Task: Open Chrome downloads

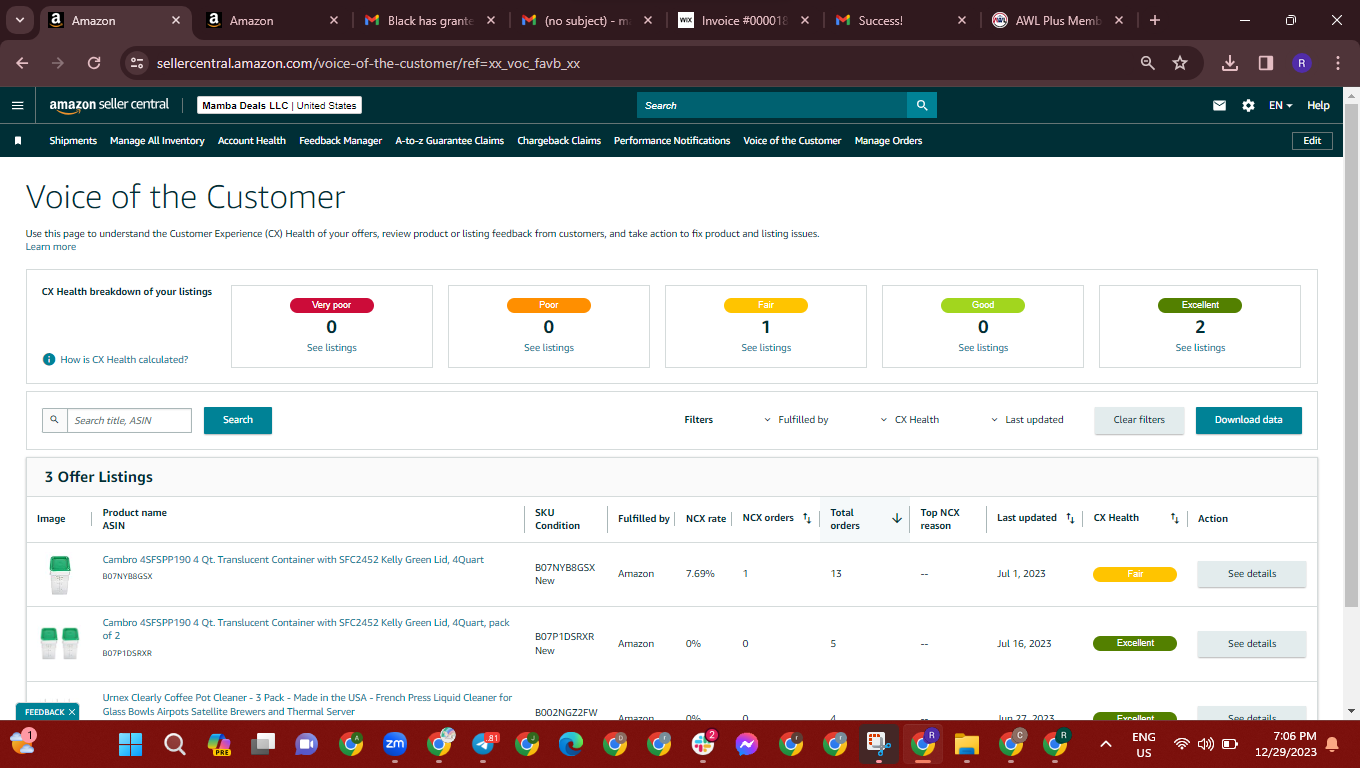Action: [x=1230, y=63]
